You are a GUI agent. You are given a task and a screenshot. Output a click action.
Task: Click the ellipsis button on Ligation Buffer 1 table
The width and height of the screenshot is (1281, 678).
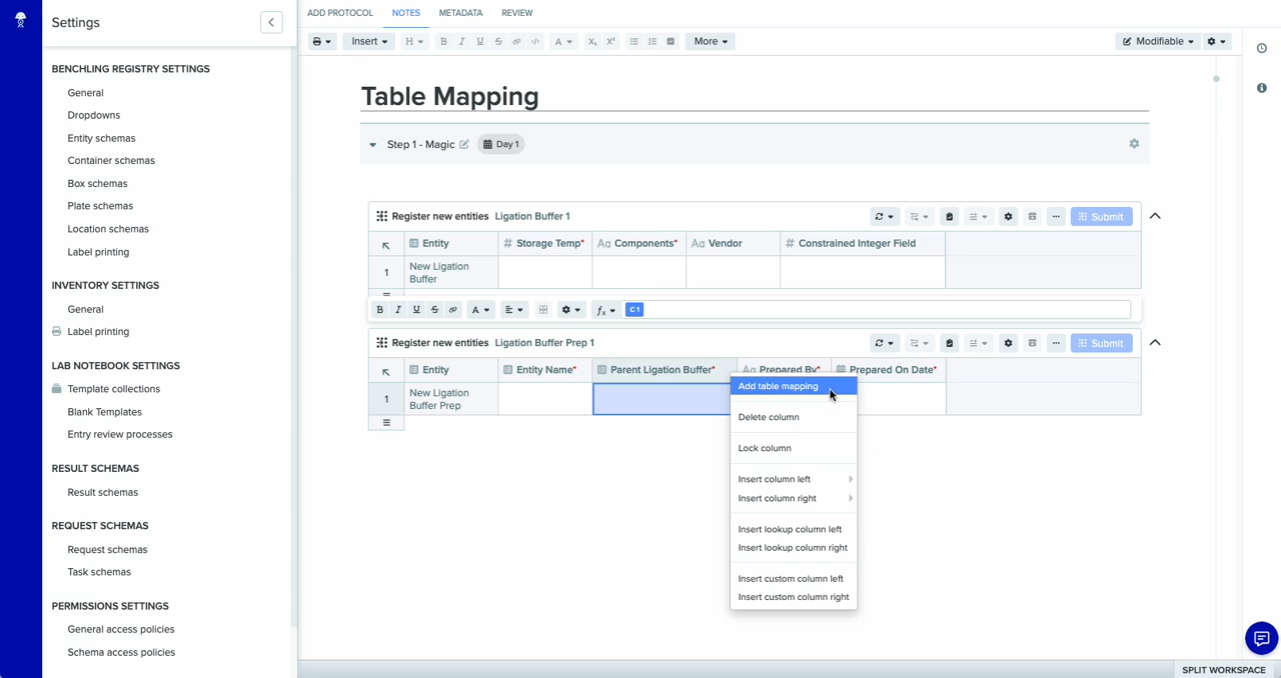click(1056, 217)
